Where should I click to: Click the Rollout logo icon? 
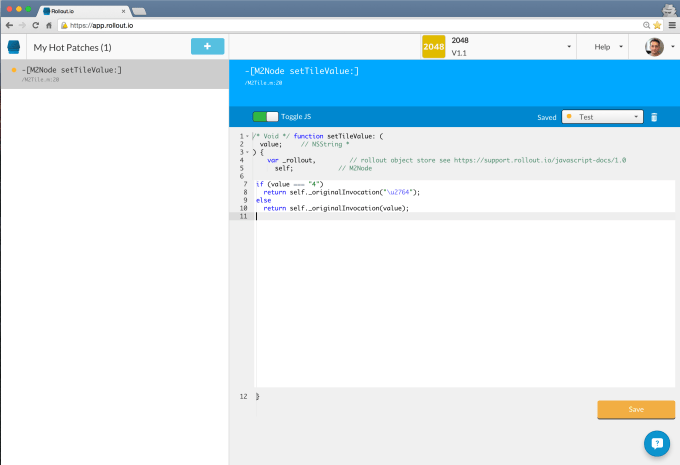point(14,46)
